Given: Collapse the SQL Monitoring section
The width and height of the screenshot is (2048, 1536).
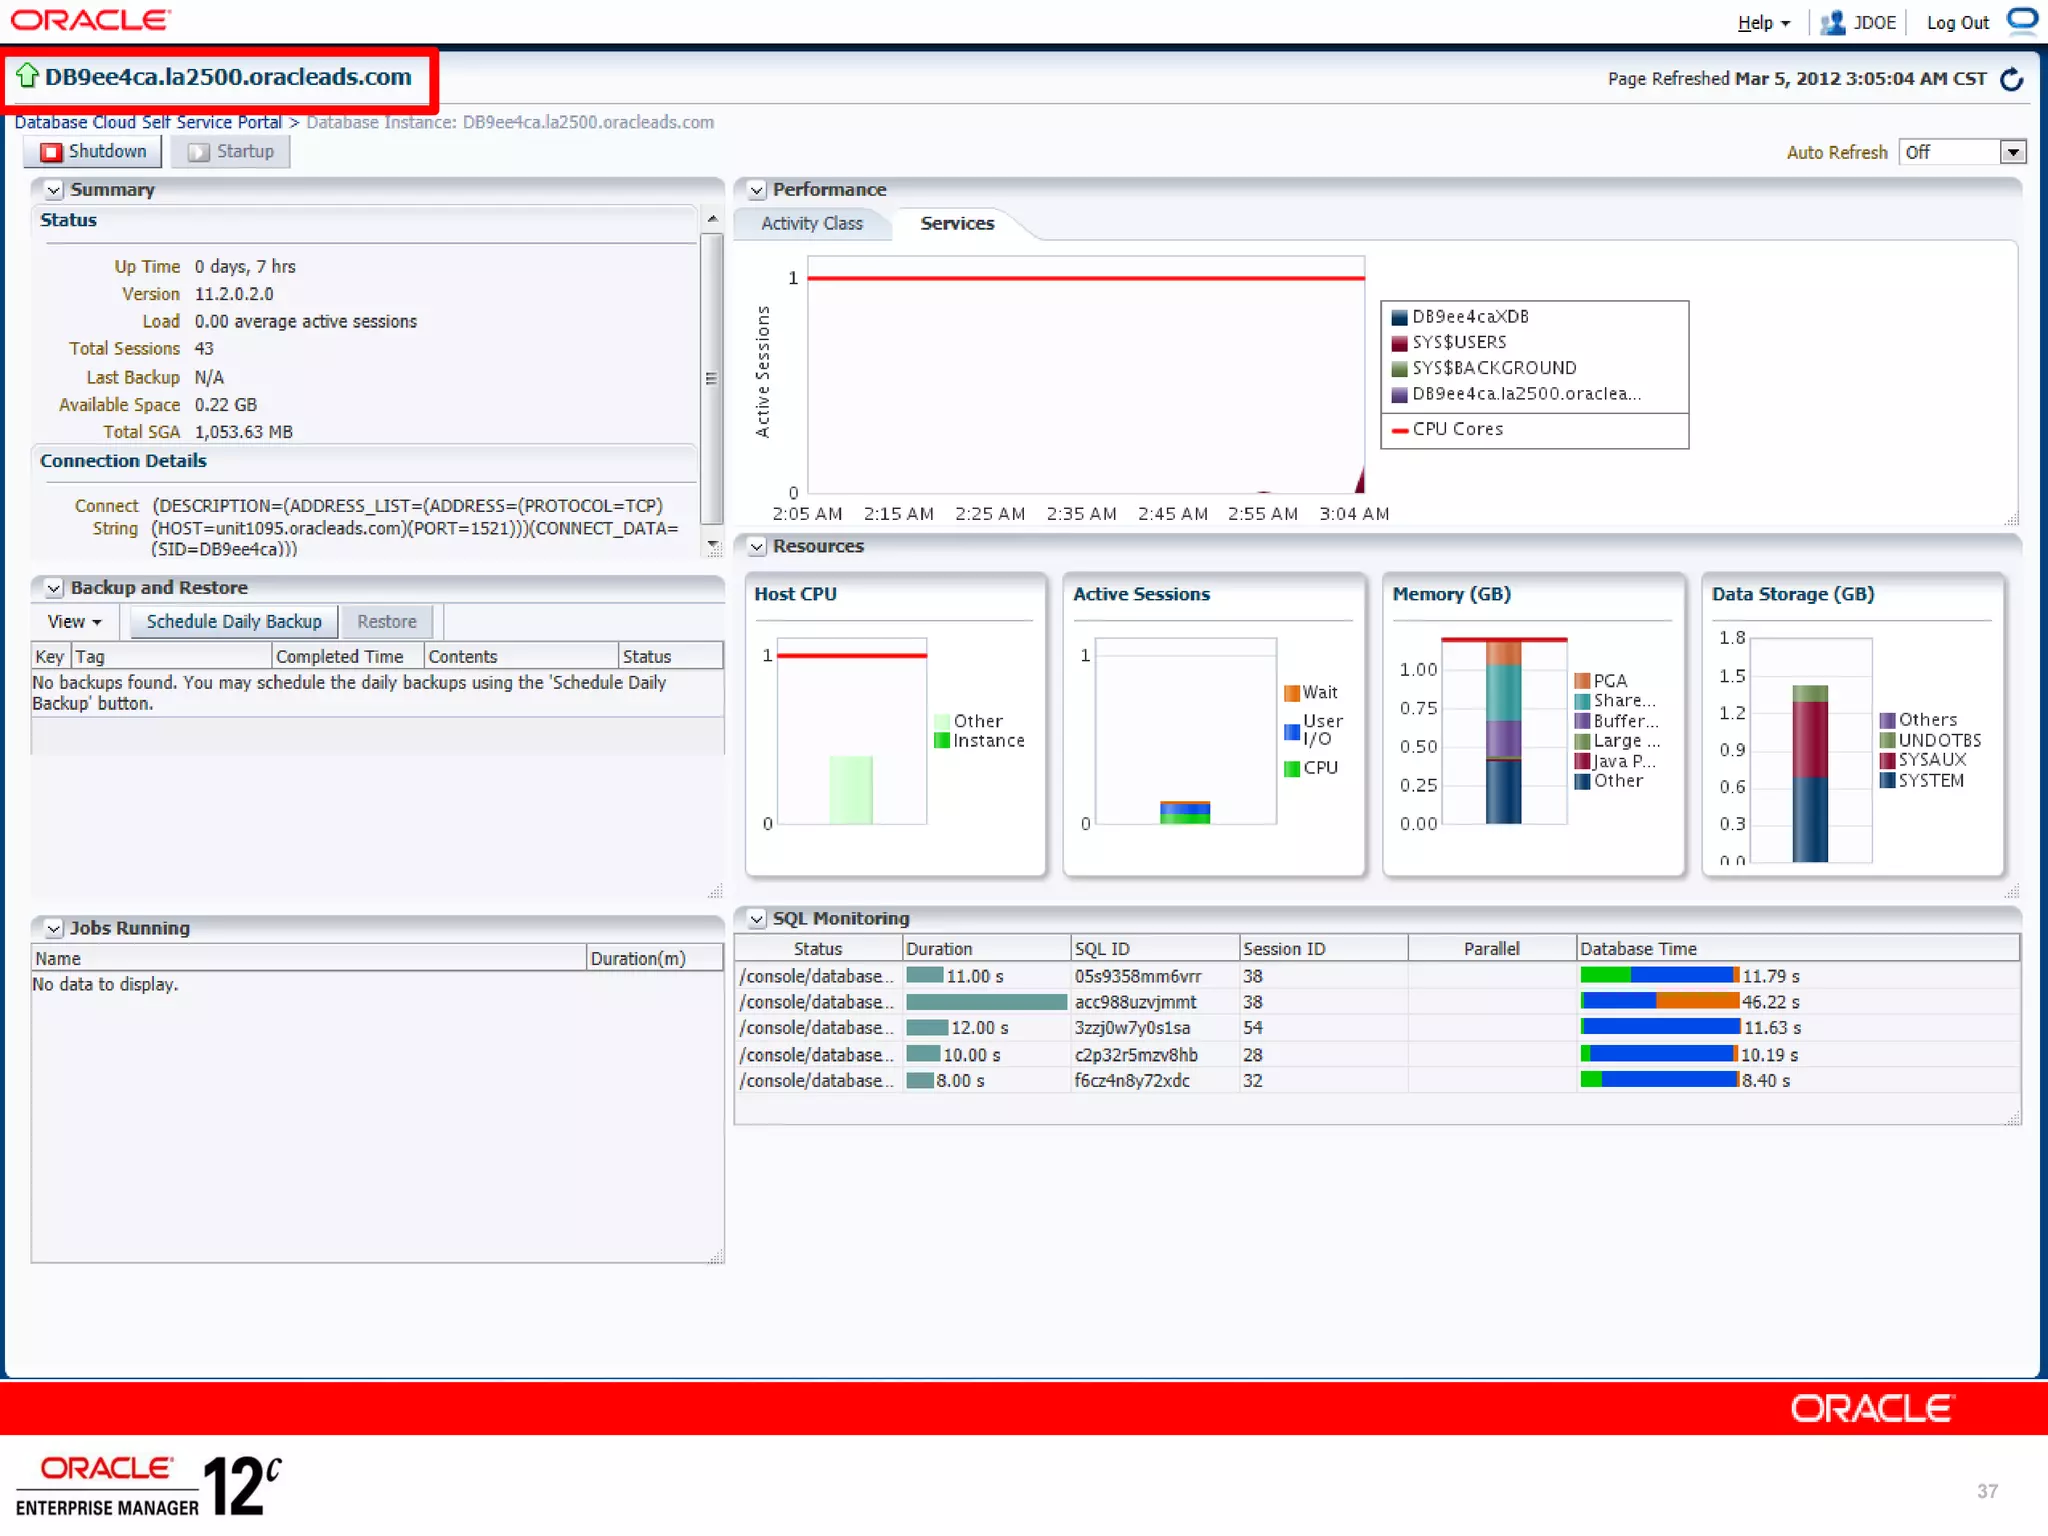Looking at the screenshot, I should (757, 919).
